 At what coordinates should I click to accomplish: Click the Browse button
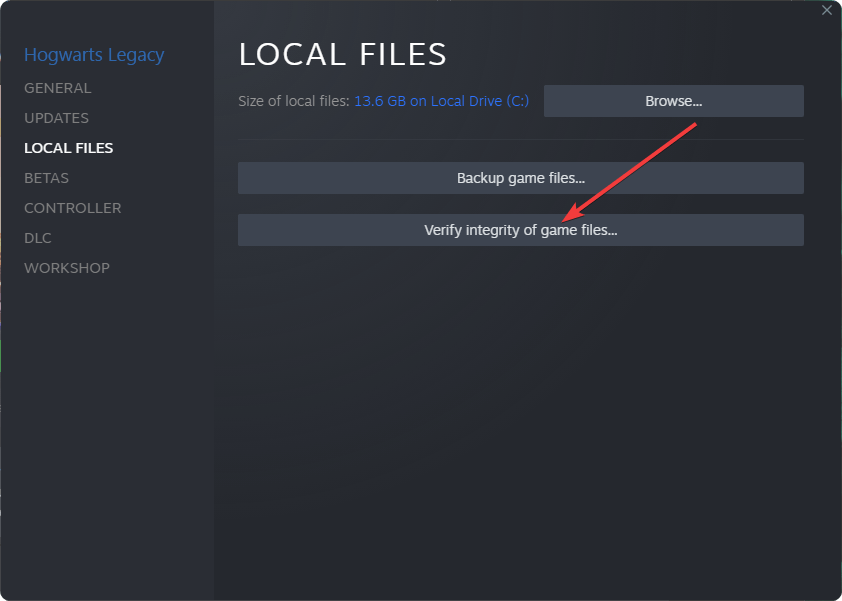tap(673, 101)
